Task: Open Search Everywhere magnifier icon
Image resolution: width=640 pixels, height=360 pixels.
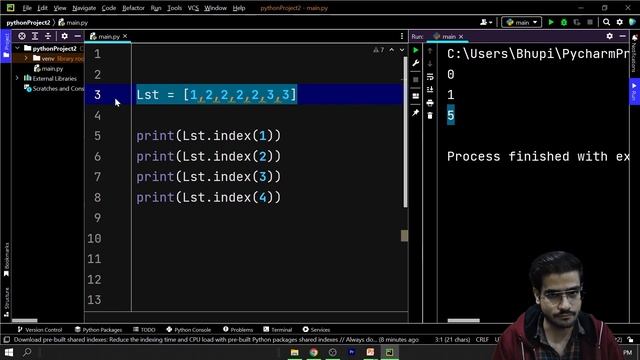Action: coord(607,22)
